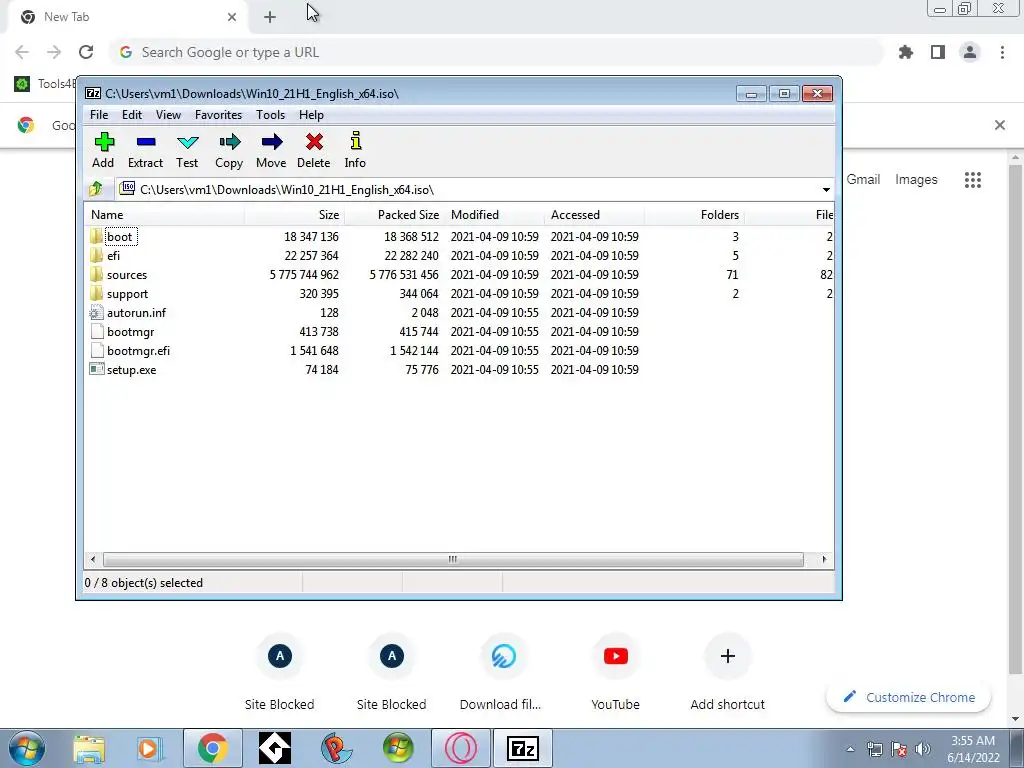Dismiss the Chrome notification bar
1024x768 pixels.
[1000, 125]
